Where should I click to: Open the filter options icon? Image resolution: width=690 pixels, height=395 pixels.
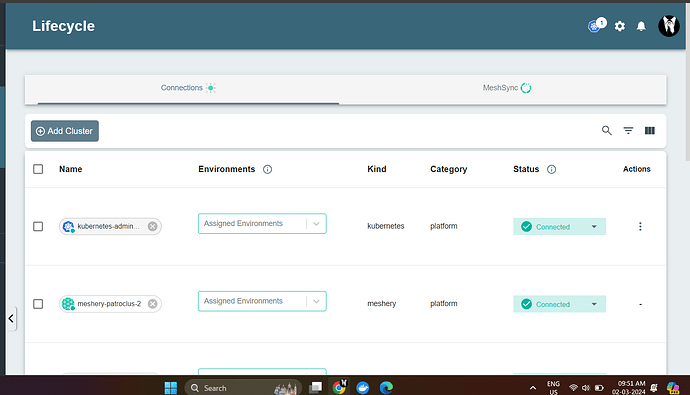[x=628, y=131]
